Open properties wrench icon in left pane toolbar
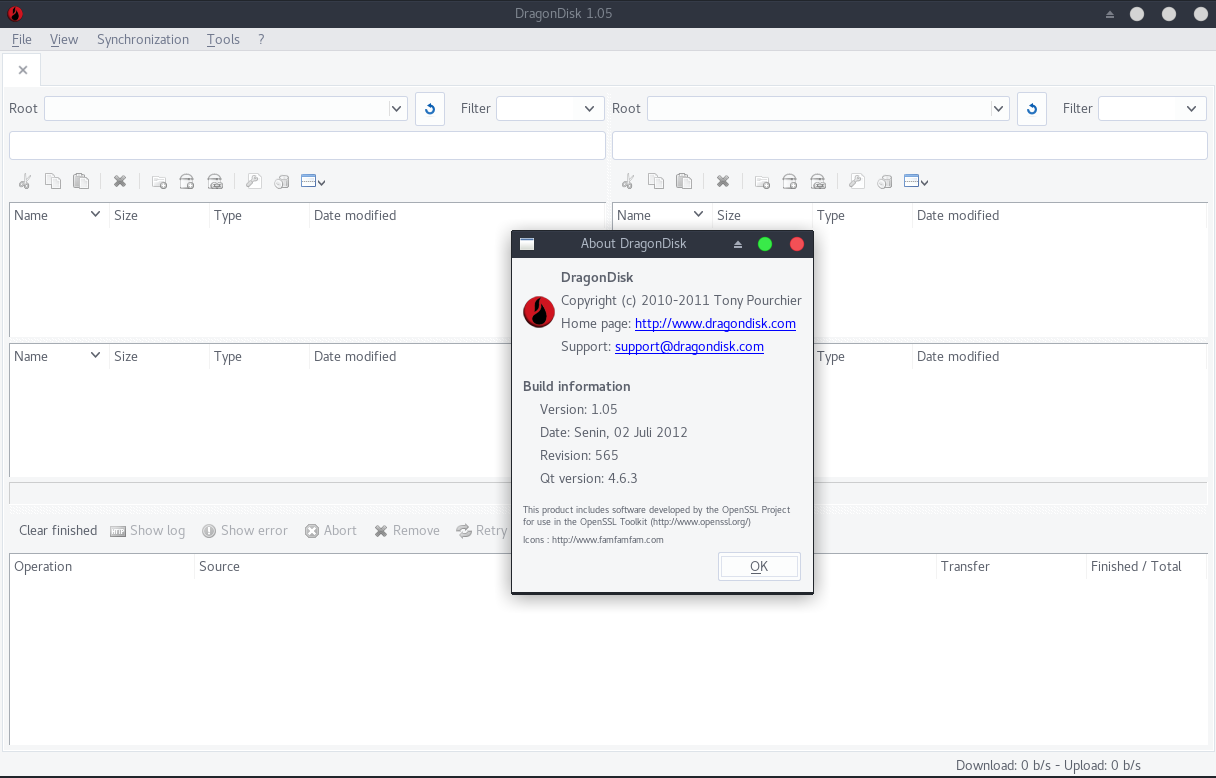This screenshot has width=1216, height=778. click(254, 181)
